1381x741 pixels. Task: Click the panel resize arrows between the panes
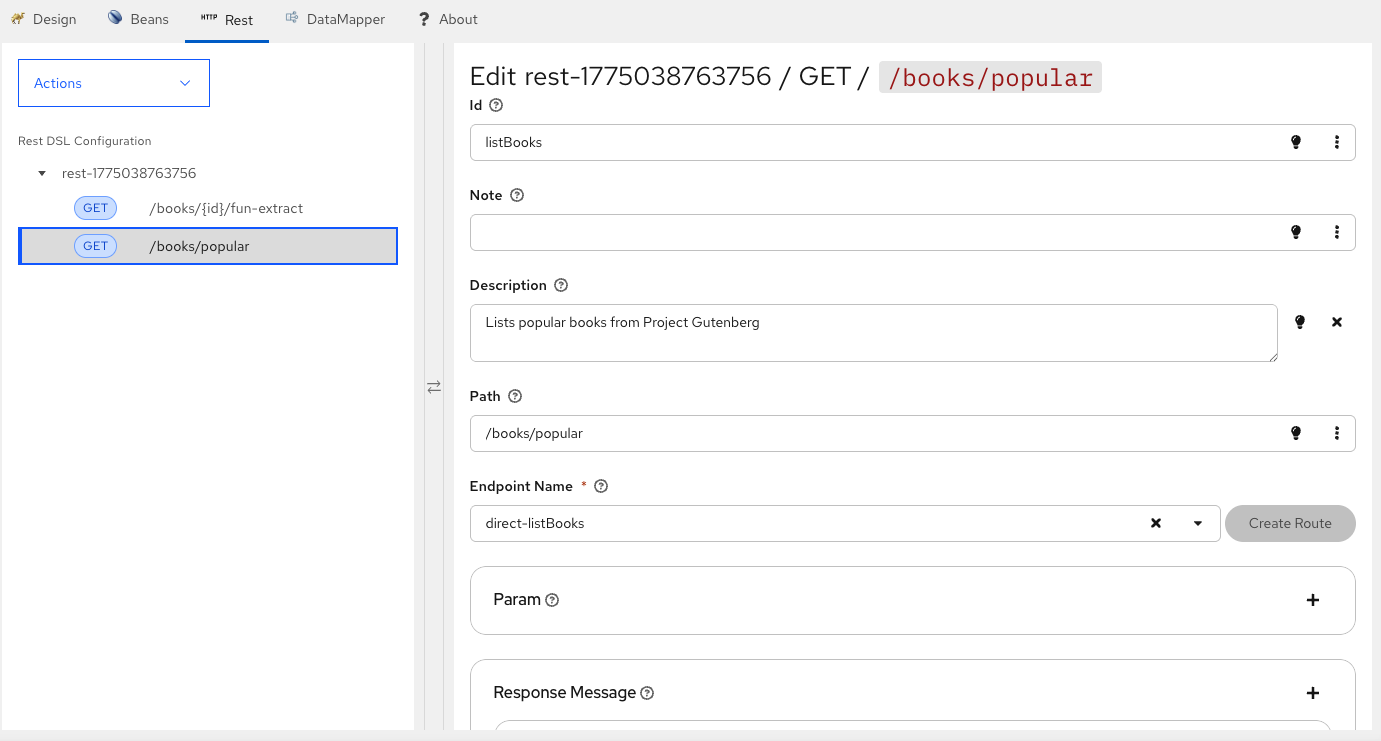(434, 387)
